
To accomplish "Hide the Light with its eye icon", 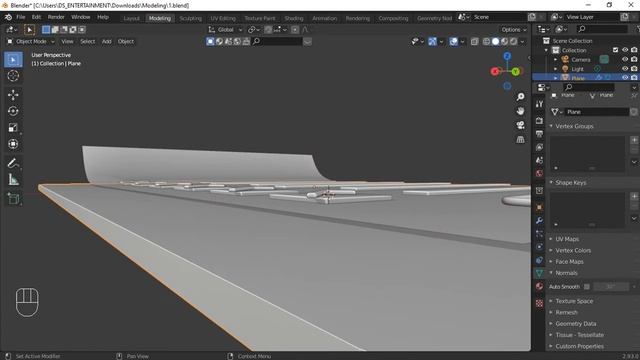I will pos(625,69).
